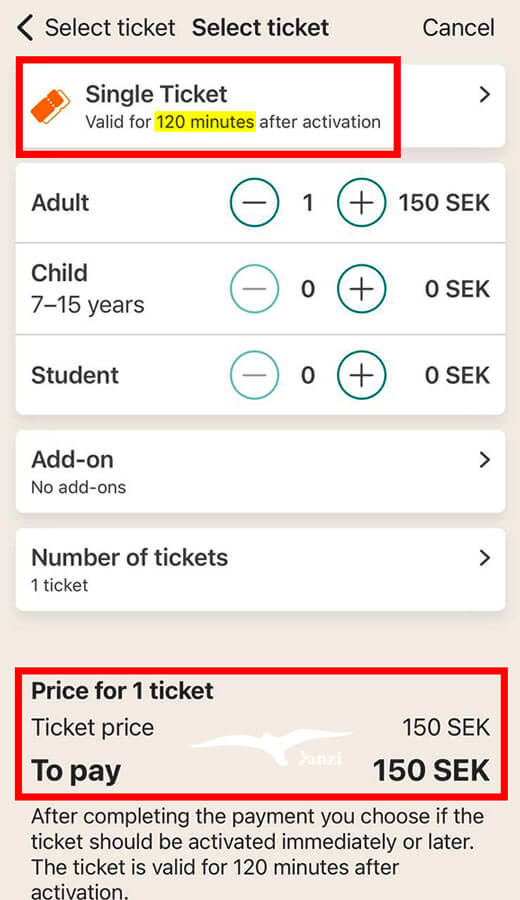Decrease Adult ticket count with minus
Image resolution: width=520 pixels, height=900 pixels.
coord(254,203)
